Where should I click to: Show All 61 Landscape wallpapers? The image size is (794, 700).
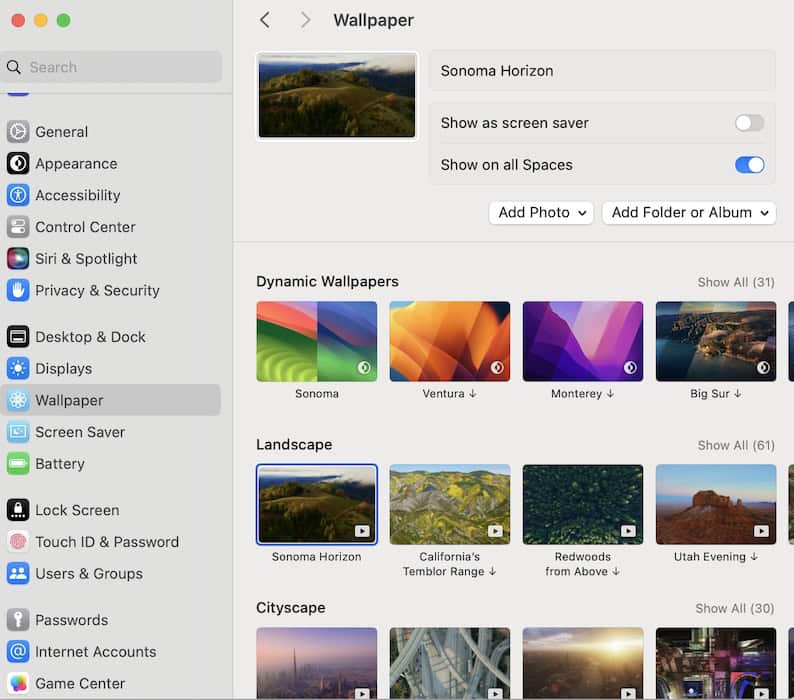736,445
